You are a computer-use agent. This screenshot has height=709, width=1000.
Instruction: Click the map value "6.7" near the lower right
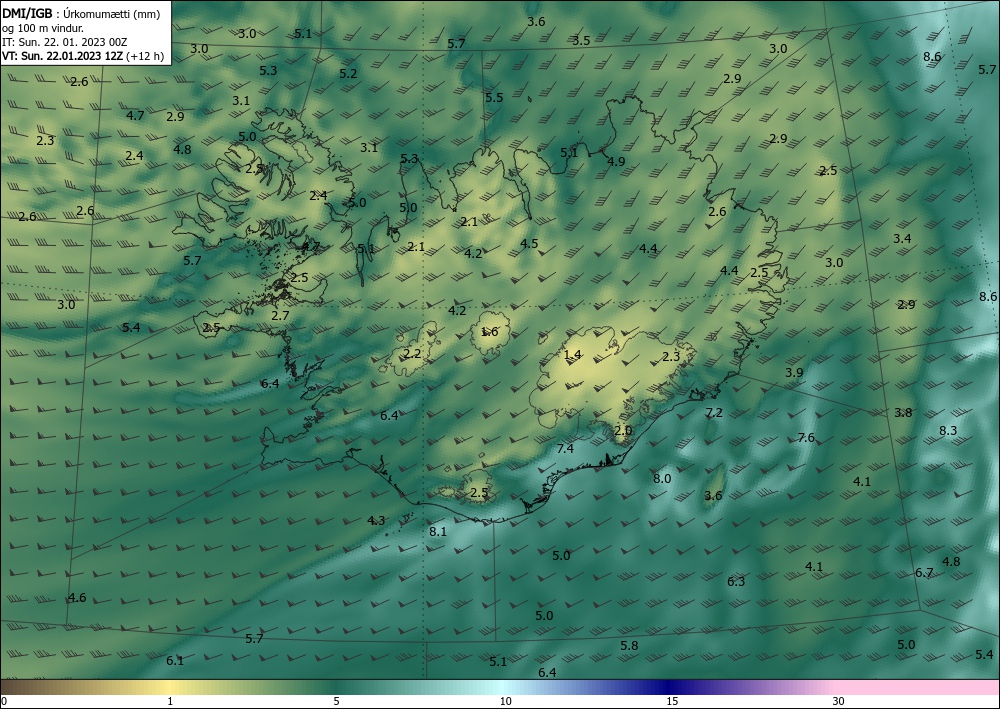[924, 573]
